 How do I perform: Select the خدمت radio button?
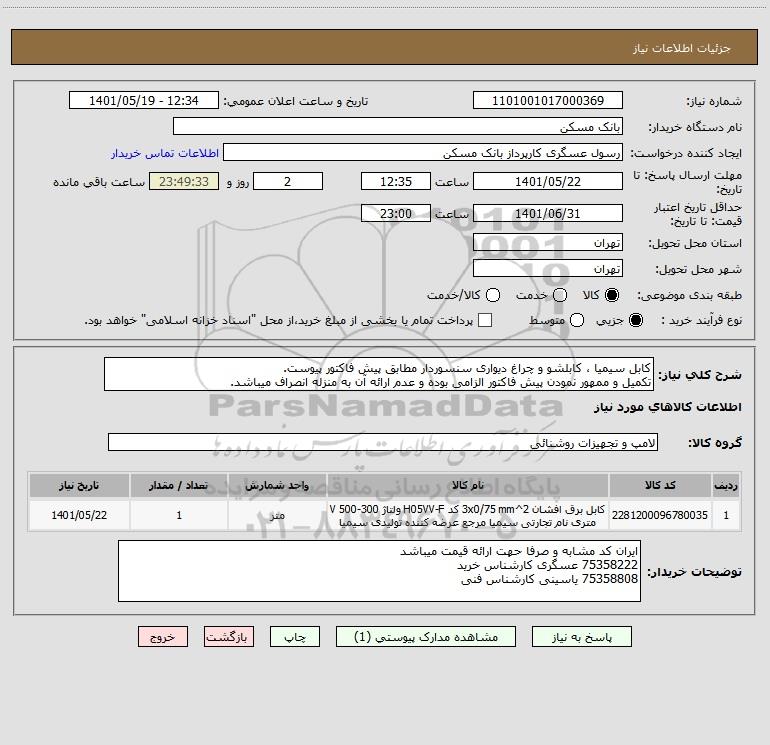click(560, 295)
